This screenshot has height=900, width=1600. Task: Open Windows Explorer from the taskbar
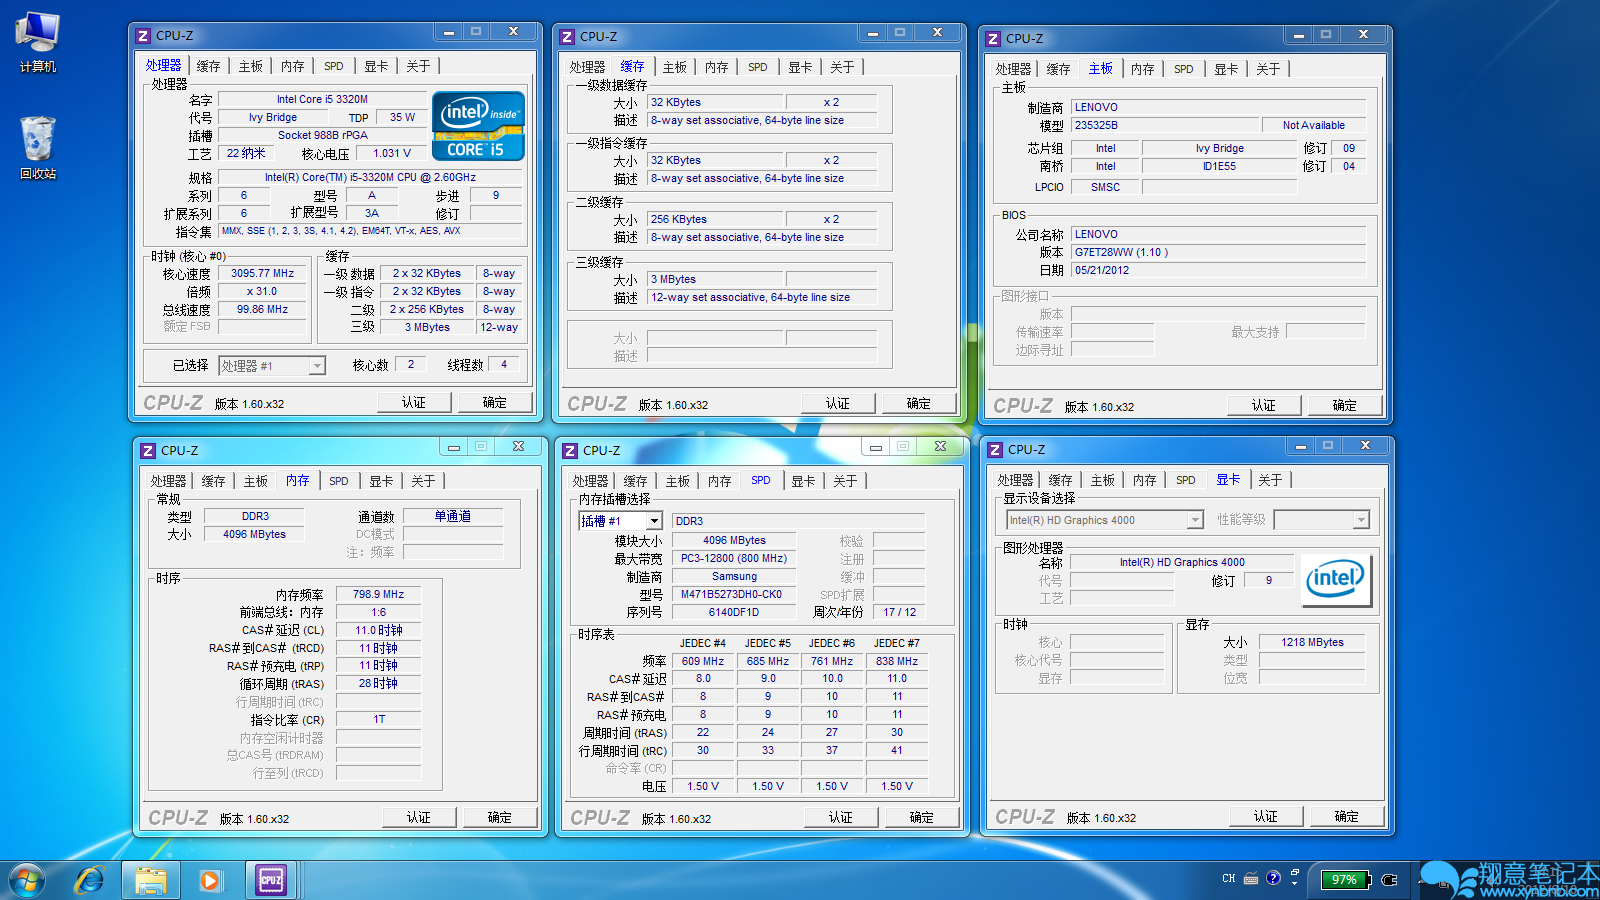point(151,880)
